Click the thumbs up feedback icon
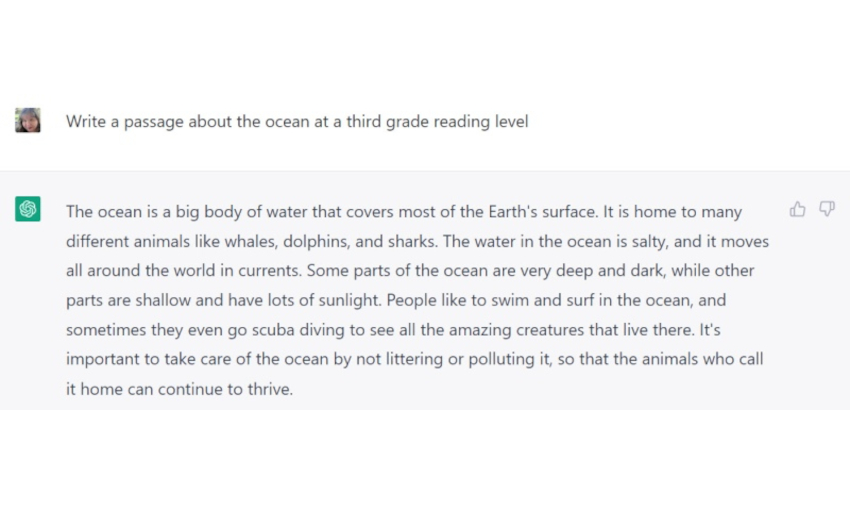The height and width of the screenshot is (505, 850). pyautogui.click(x=797, y=209)
